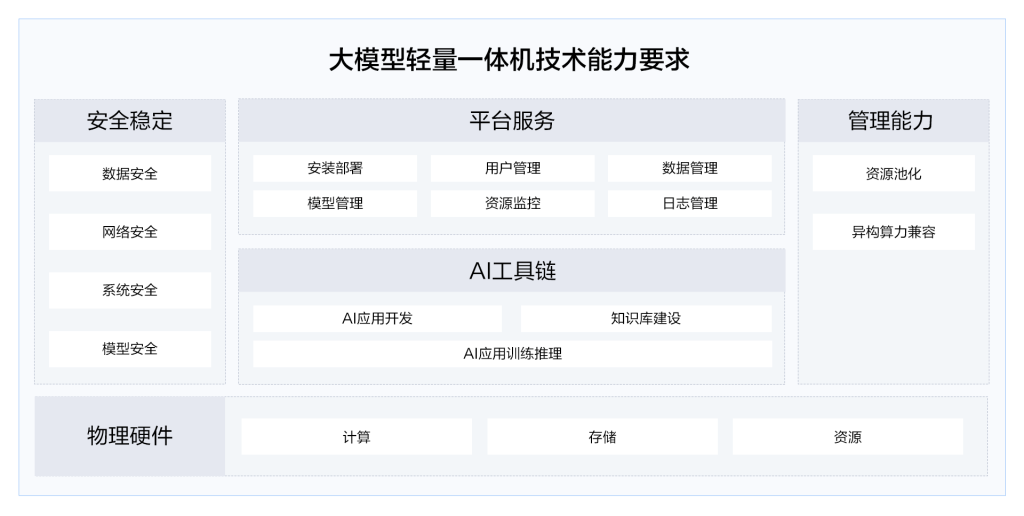The image size is (1024, 516).
Task: Click the 异构算力兼容 box
Action: pos(893,232)
